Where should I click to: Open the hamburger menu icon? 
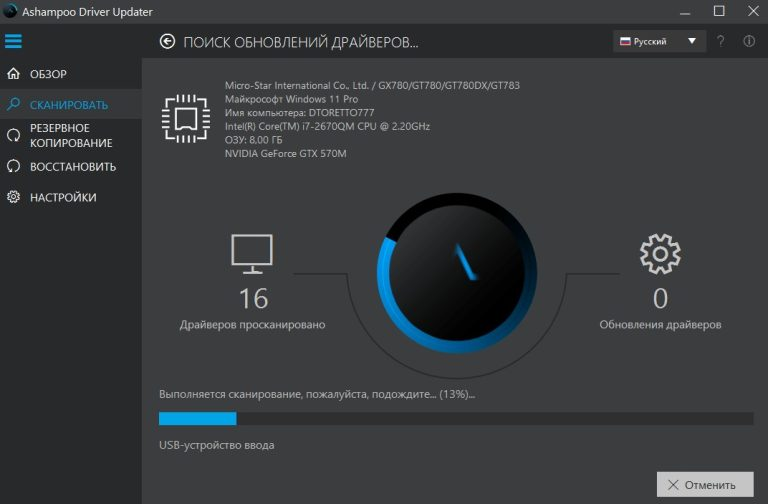tap(13, 41)
